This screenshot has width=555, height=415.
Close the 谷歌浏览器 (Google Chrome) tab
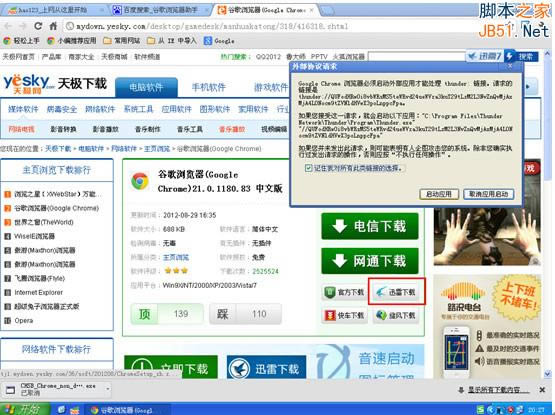(x=312, y=10)
